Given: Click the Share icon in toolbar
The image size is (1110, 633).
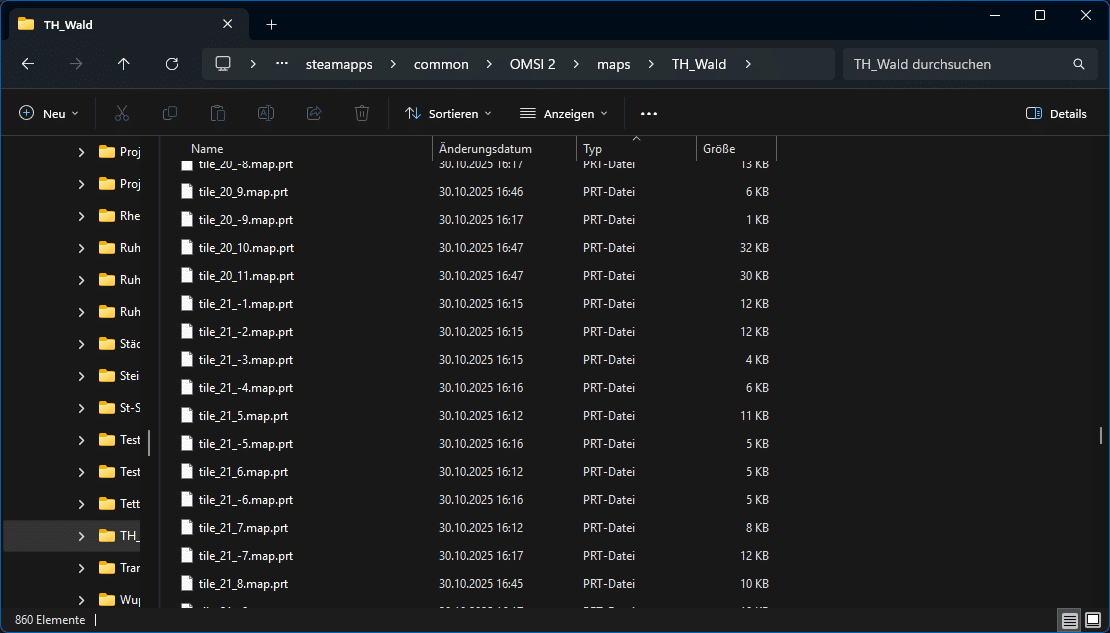Looking at the screenshot, I should click(x=314, y=114).
